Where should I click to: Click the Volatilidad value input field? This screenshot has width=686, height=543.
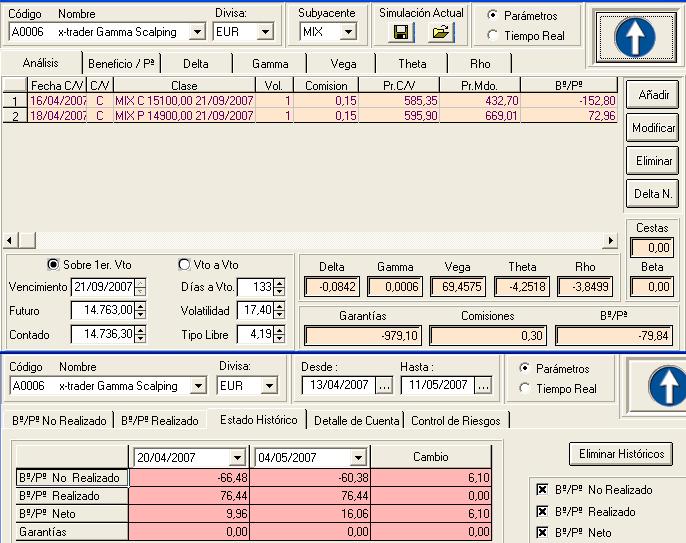[256, 311]
